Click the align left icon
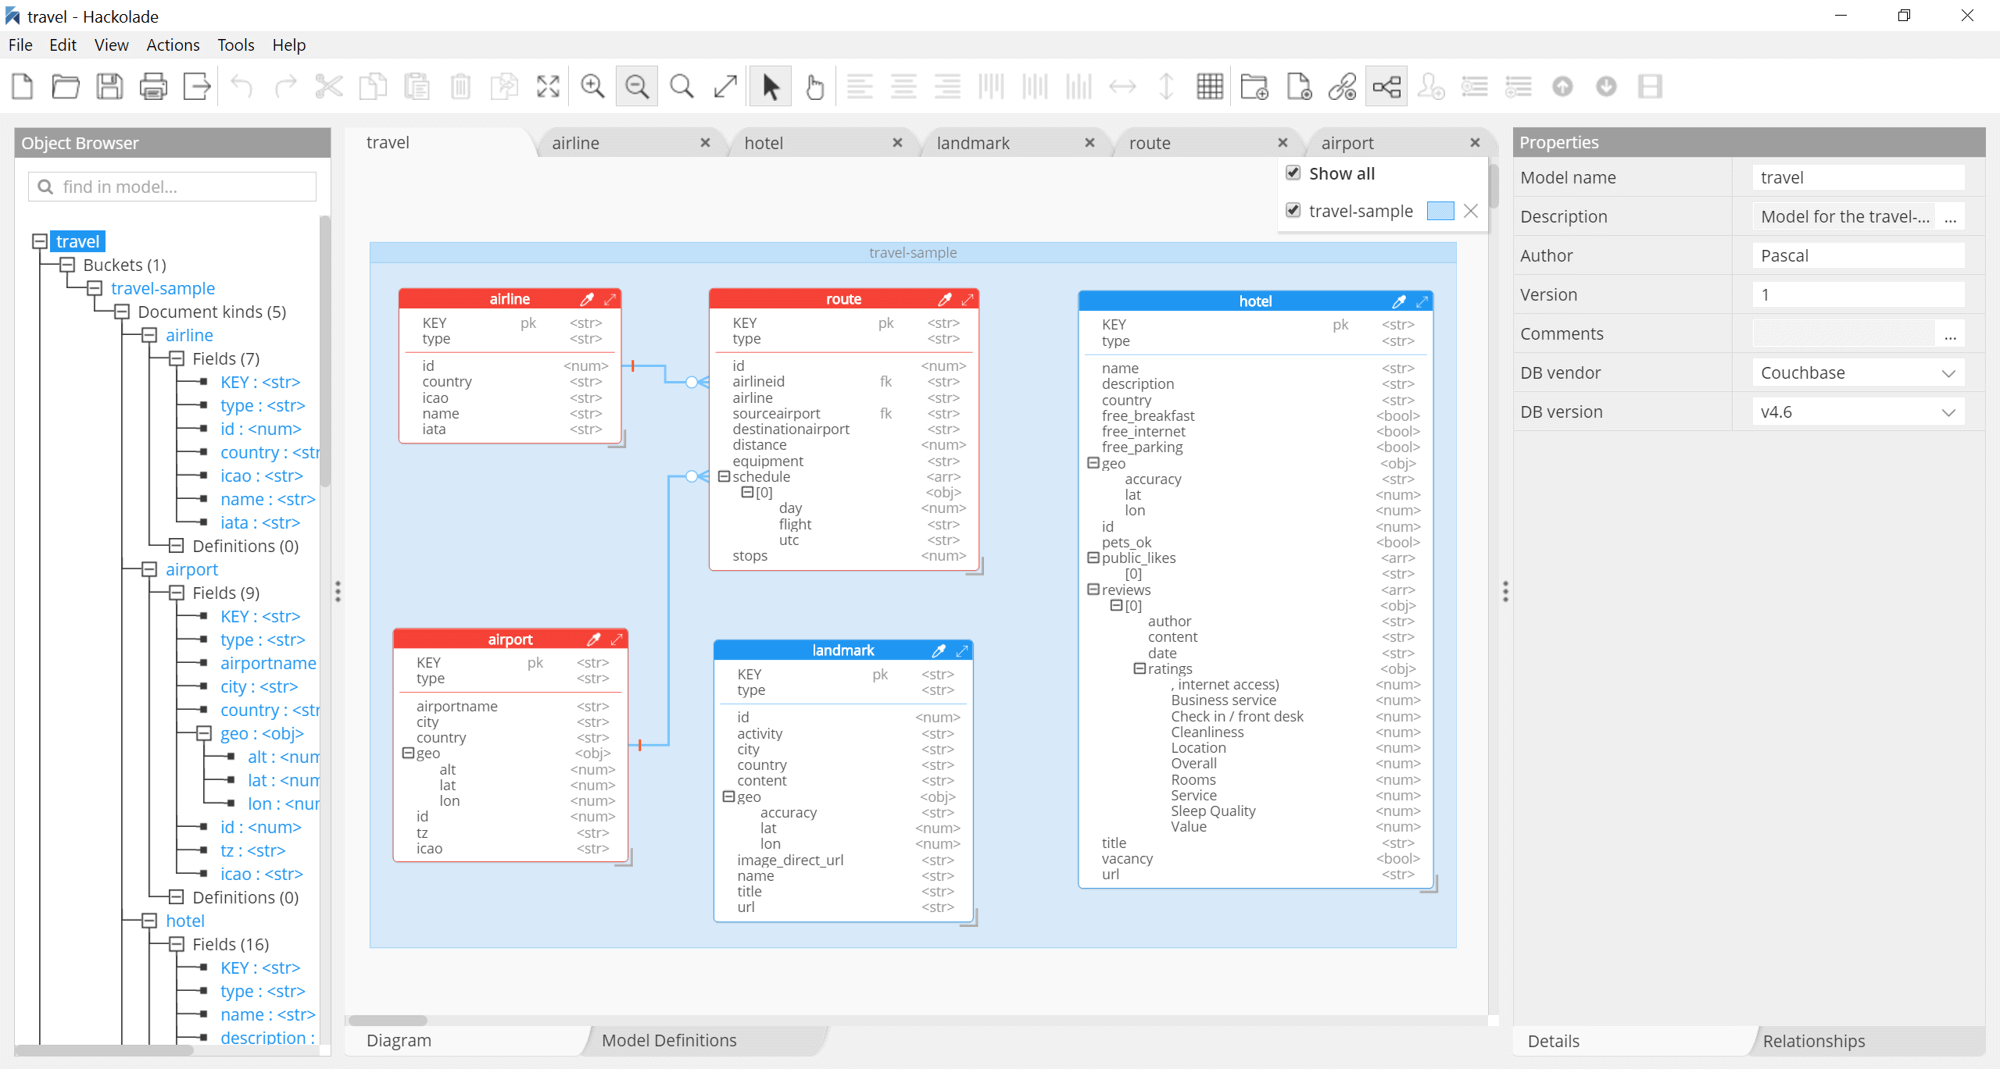Screen dimensions: 2000x1069 [859, 87]
